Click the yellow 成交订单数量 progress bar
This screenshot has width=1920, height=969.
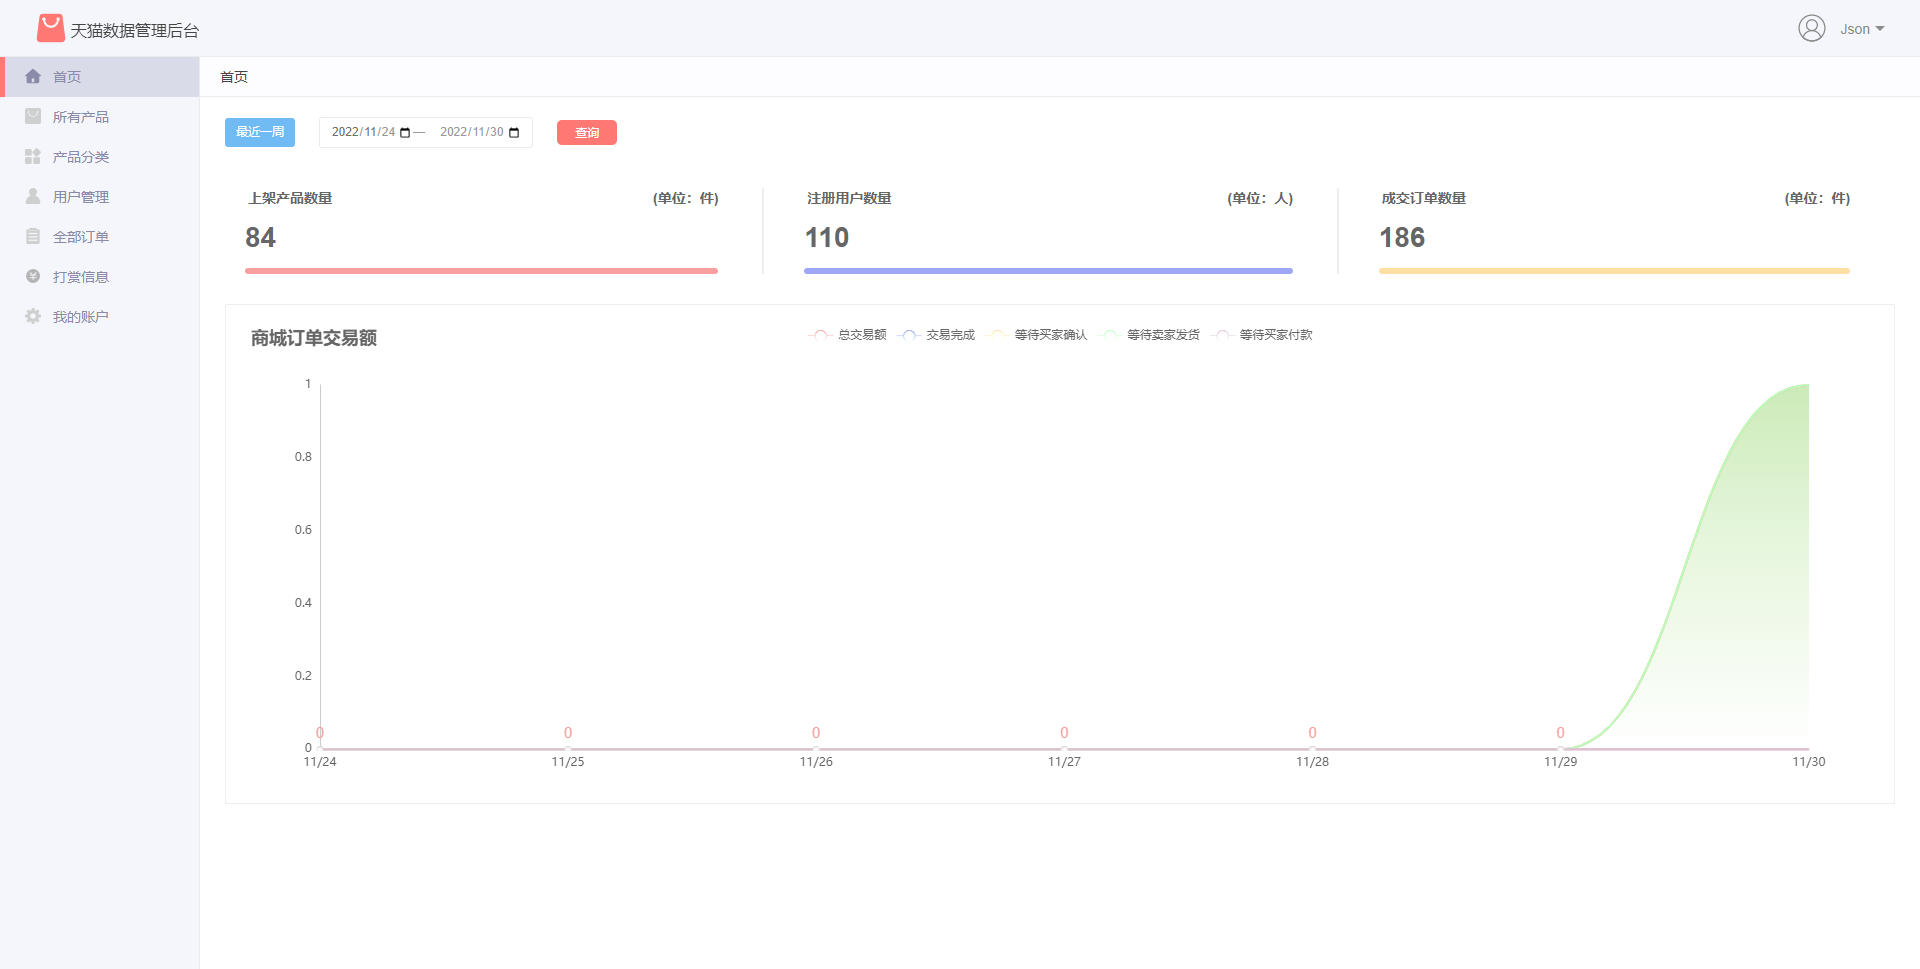[1614, 271]
